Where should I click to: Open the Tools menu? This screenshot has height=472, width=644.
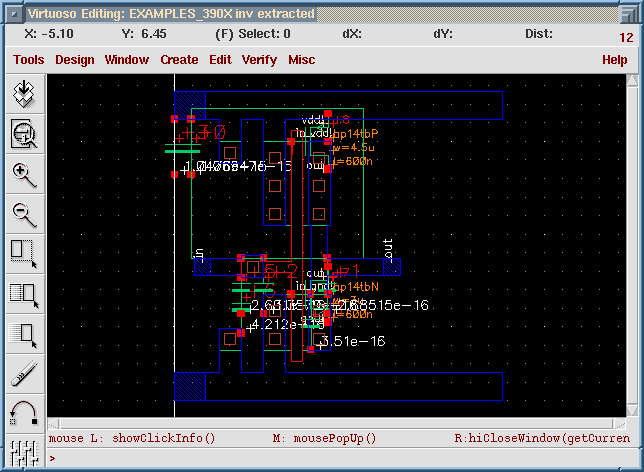tap(28, 60)
